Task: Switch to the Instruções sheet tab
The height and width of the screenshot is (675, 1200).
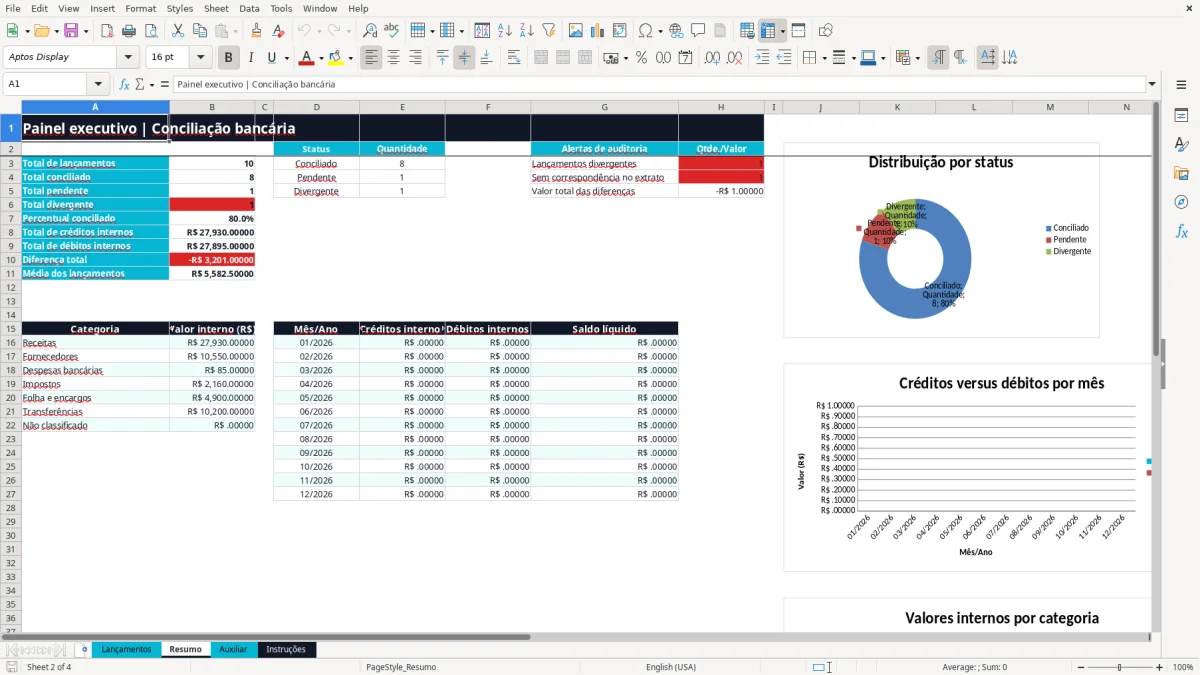Action: pyautogui.click(x=286, y=649)
